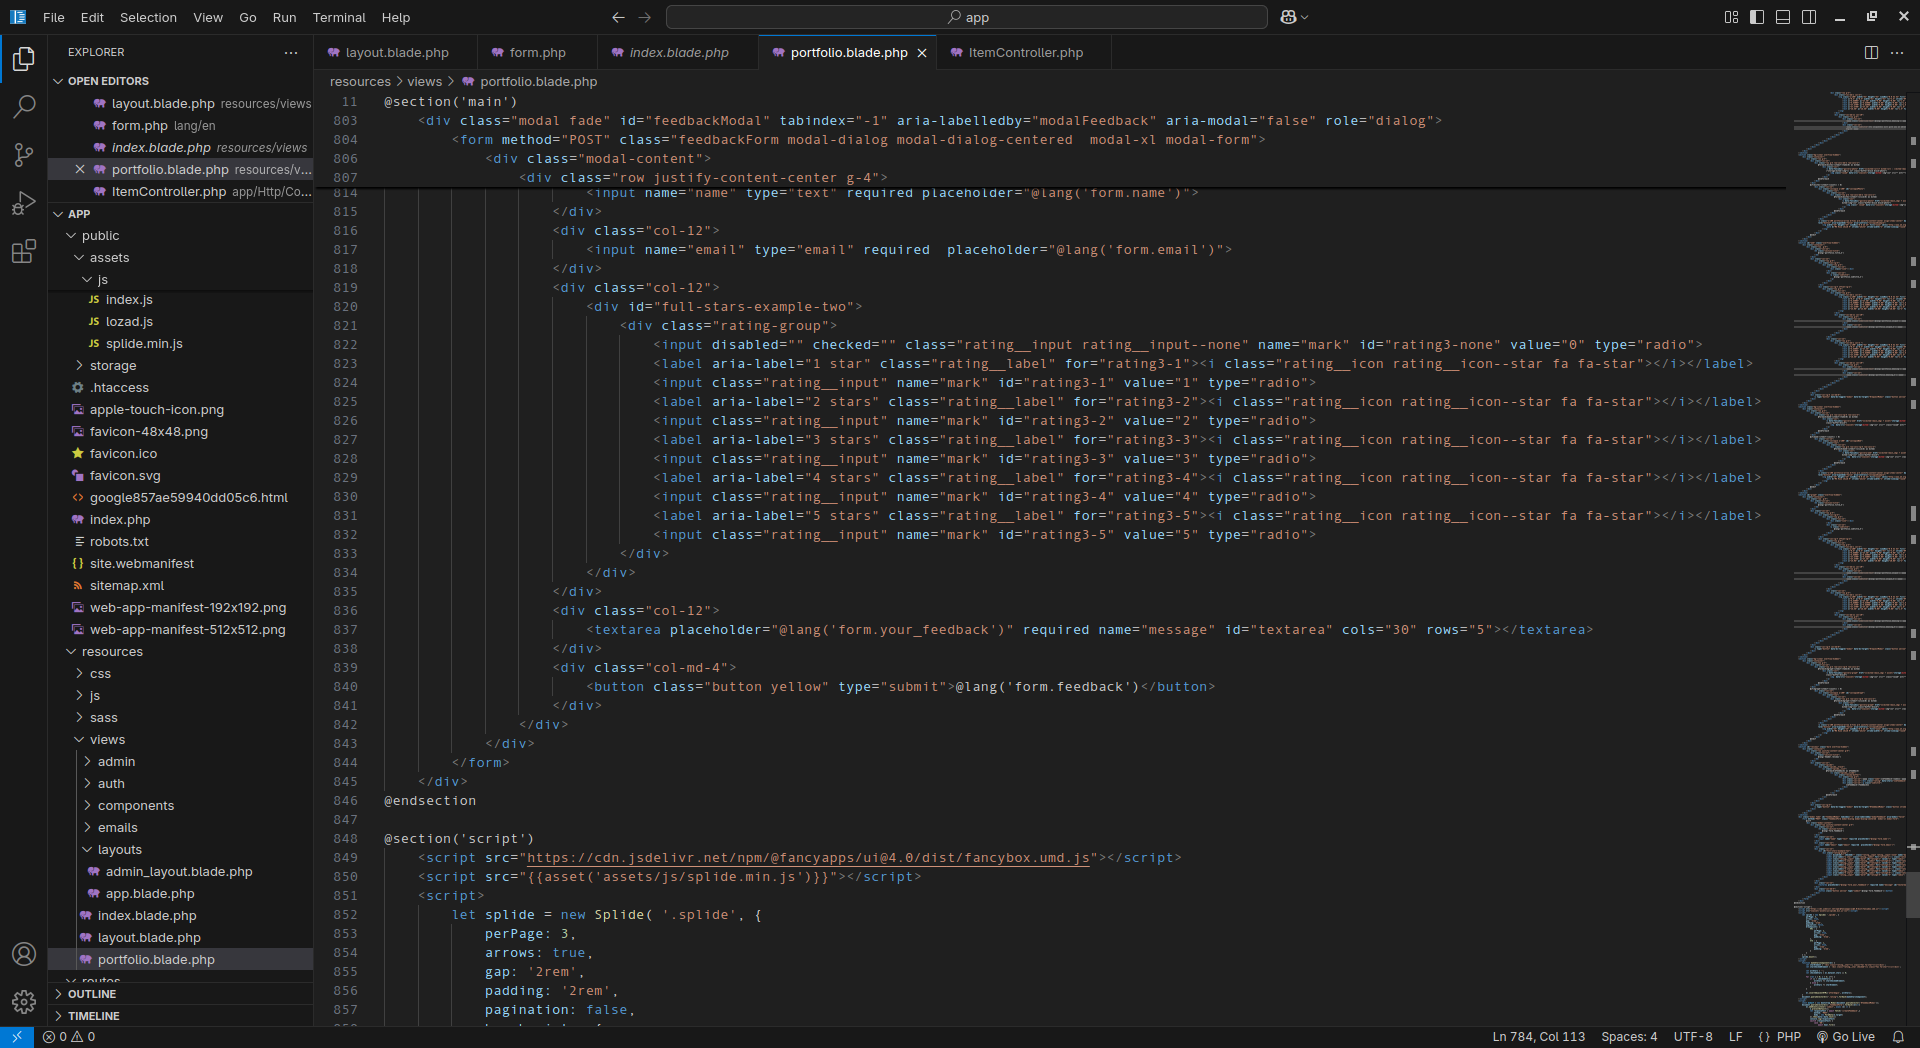
Task: Open the Search view in activity bar
Action: 24,107
